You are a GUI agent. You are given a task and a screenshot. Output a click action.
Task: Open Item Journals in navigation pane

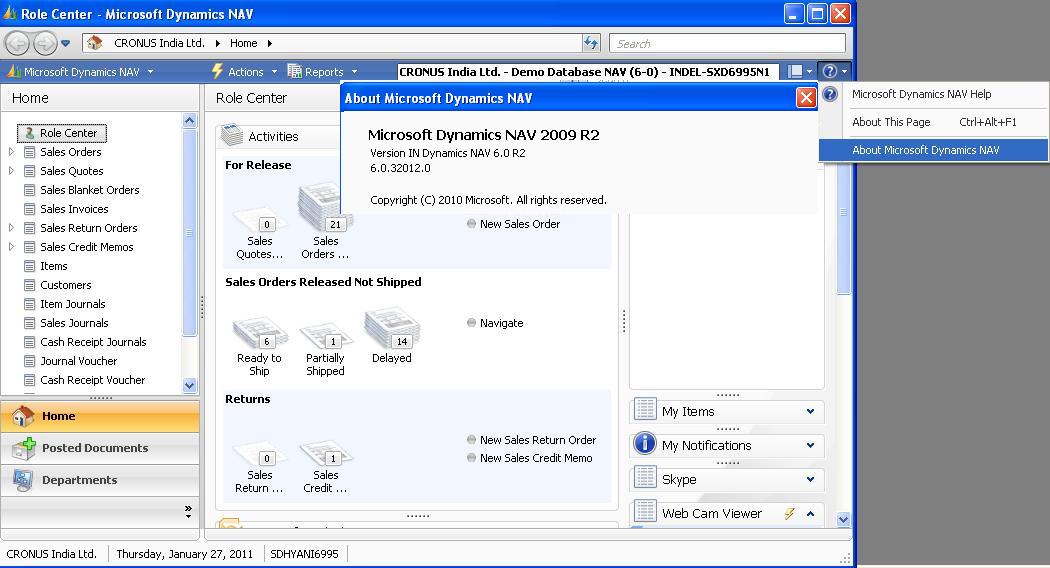coord(72,304)
